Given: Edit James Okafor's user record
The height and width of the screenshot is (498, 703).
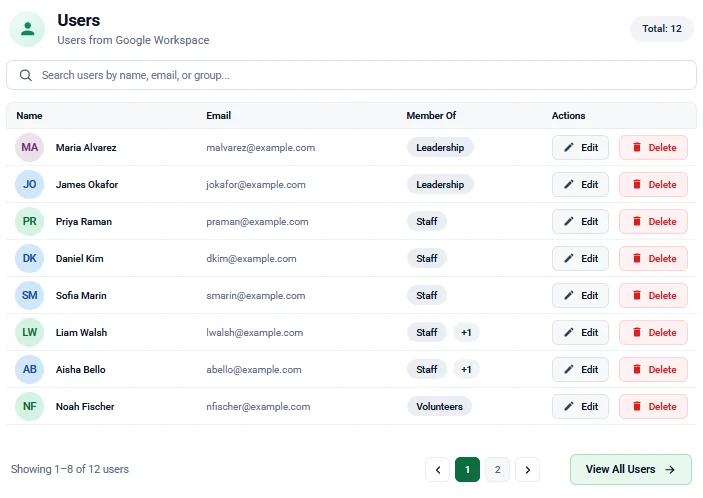Looking at the screenshot, I should 580,184.
